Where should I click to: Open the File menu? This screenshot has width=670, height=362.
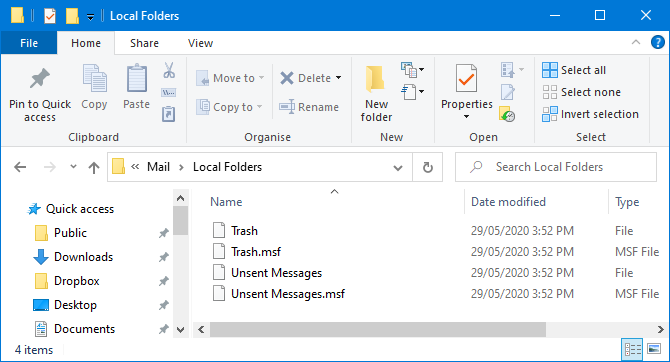point(29,43)
